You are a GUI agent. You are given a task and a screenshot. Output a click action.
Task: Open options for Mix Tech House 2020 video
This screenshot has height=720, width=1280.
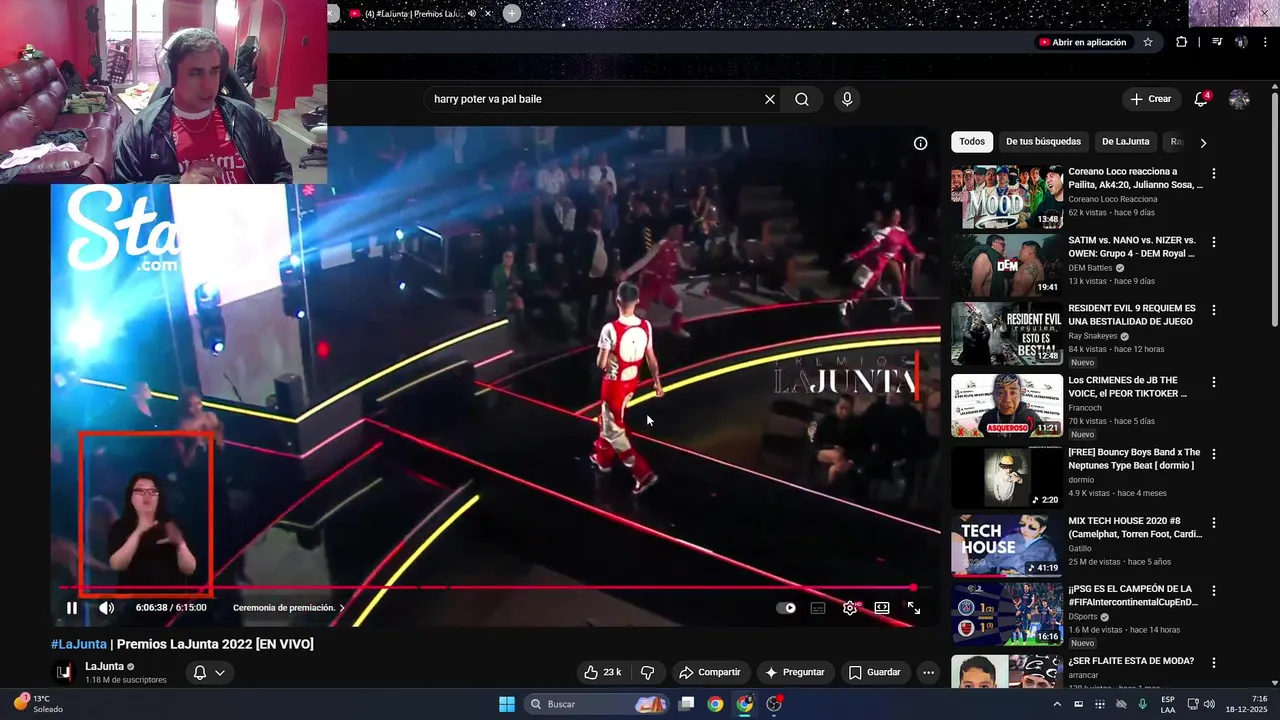click(1214, 523)
